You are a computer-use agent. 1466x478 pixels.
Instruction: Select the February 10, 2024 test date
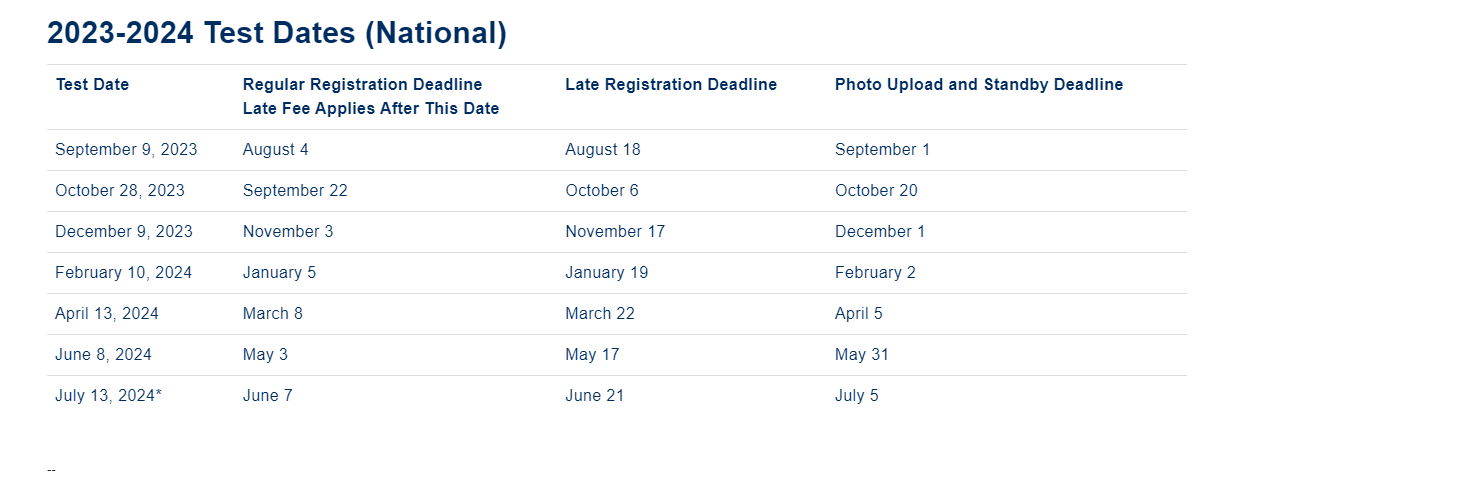[124, 273]
